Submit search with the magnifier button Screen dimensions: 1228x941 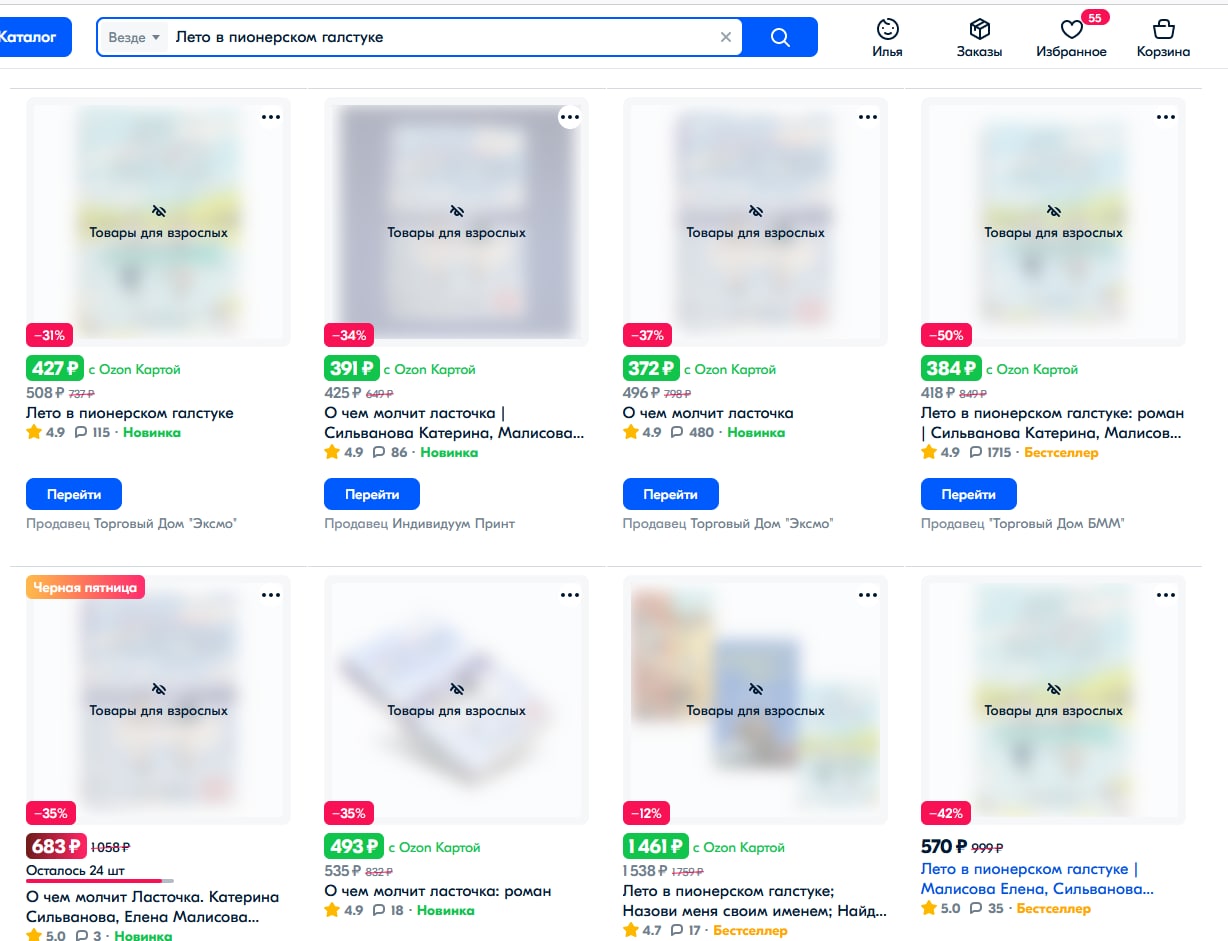[x=781, y=37]
